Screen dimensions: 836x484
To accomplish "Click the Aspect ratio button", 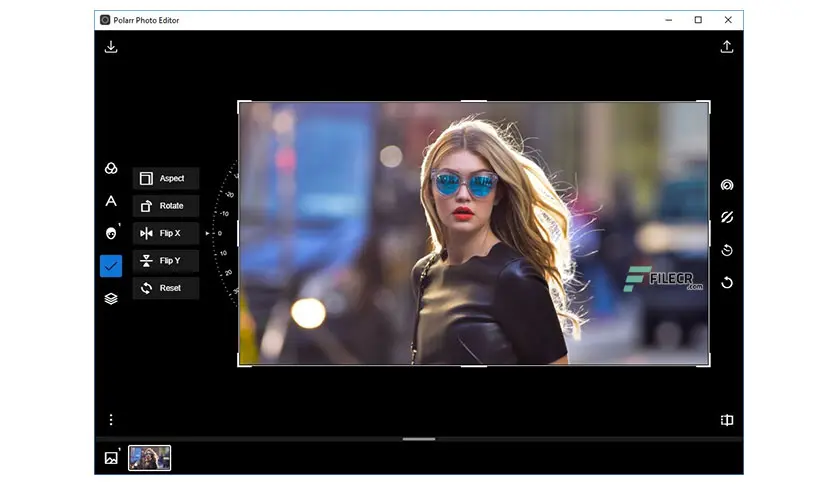I will click(x=166, y=178).
